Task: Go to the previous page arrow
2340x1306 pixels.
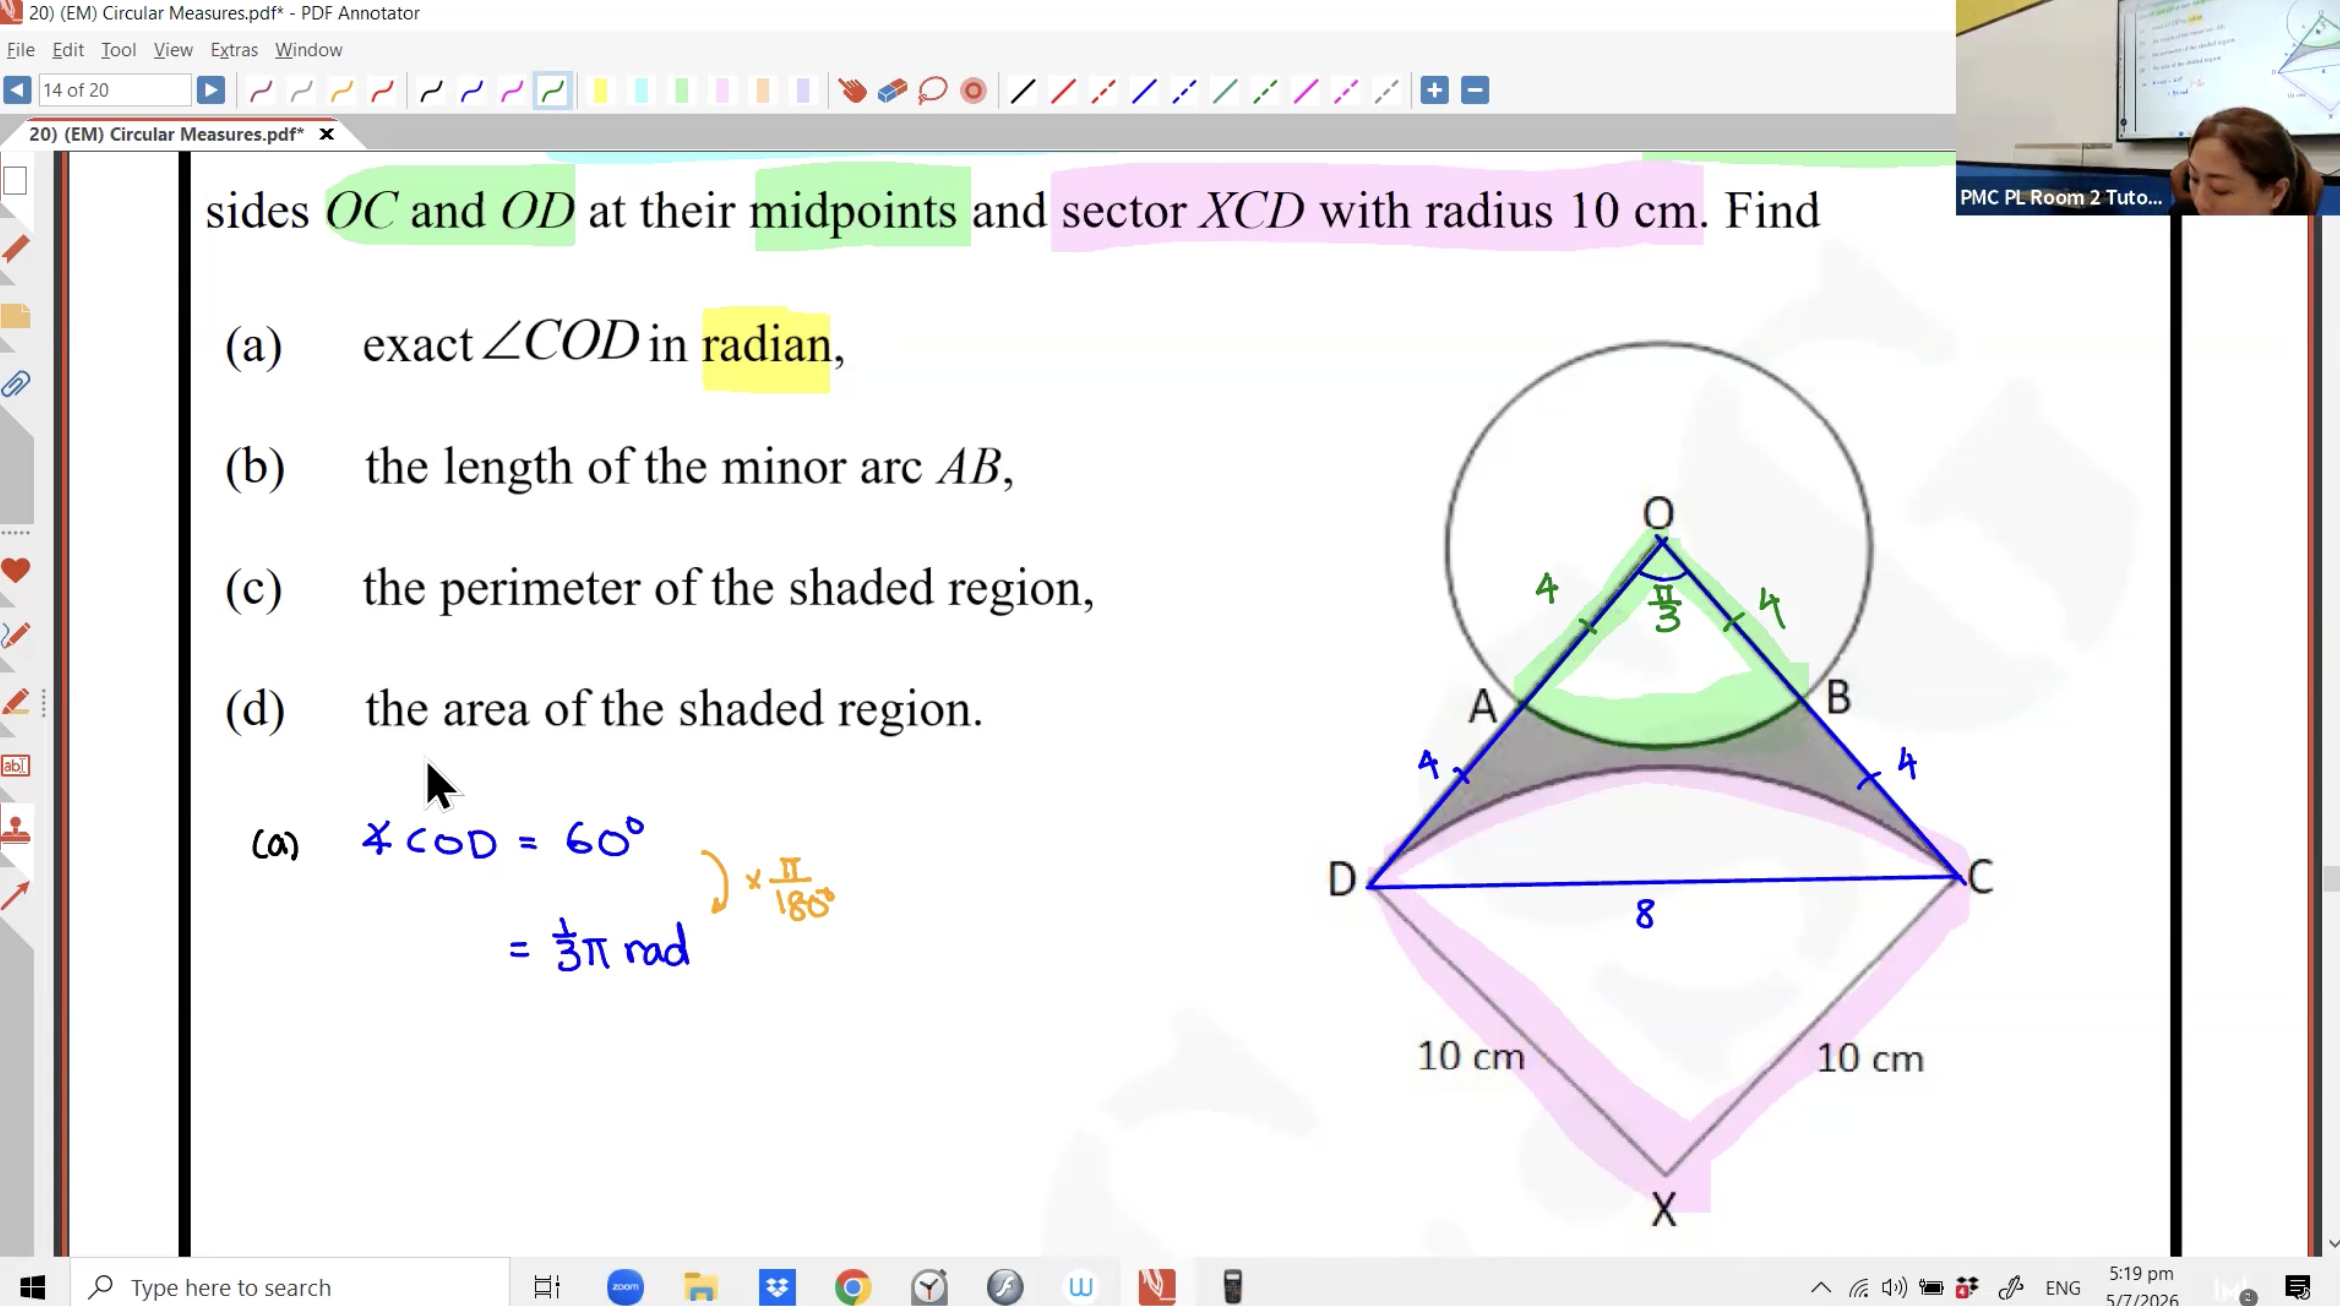Action: (17, 90)
